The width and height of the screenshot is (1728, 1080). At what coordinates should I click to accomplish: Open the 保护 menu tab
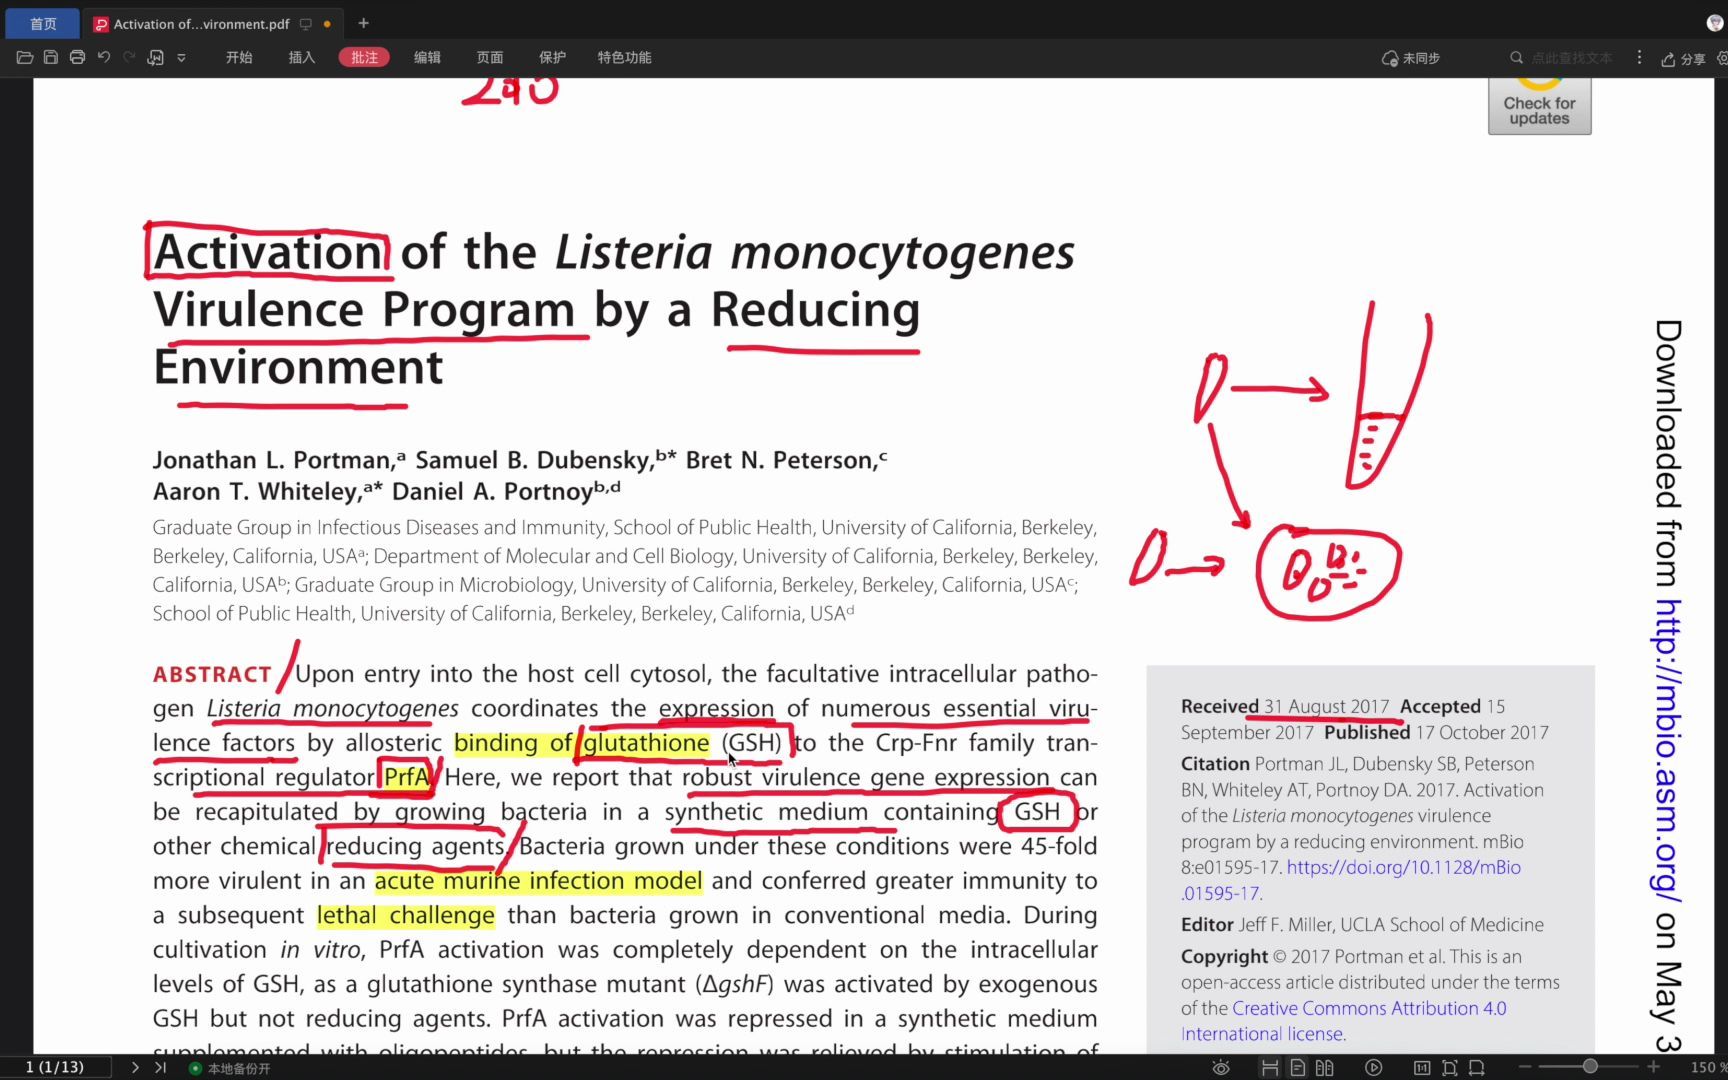point(552,58)
